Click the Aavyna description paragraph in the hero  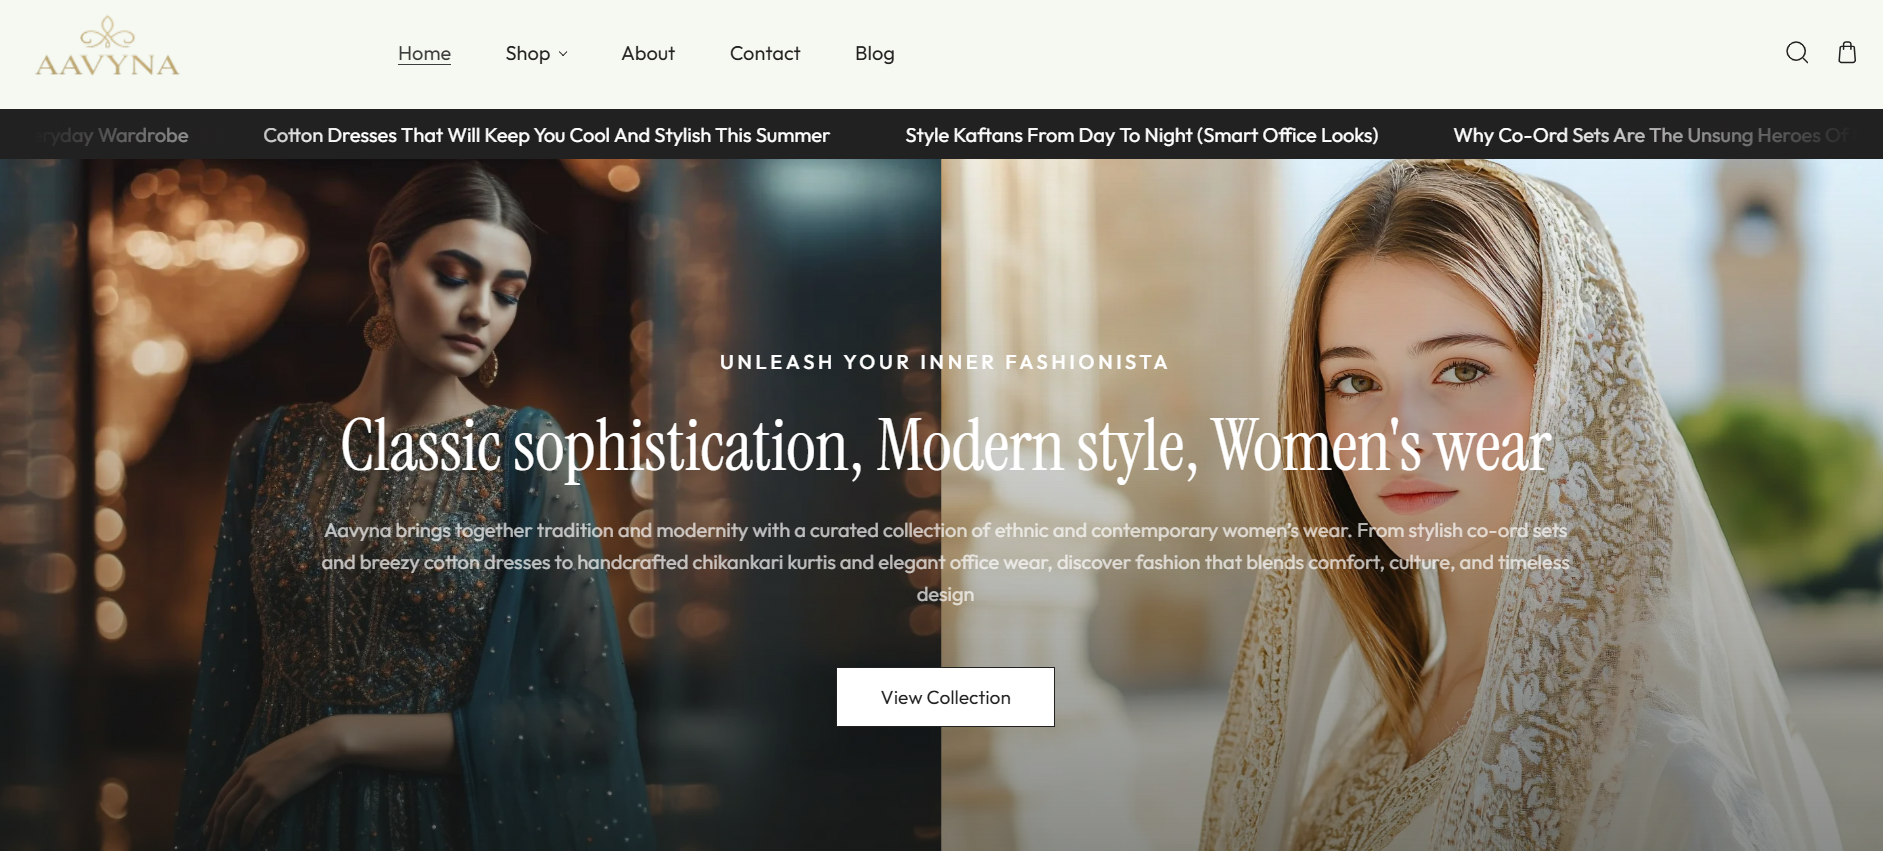944,562
